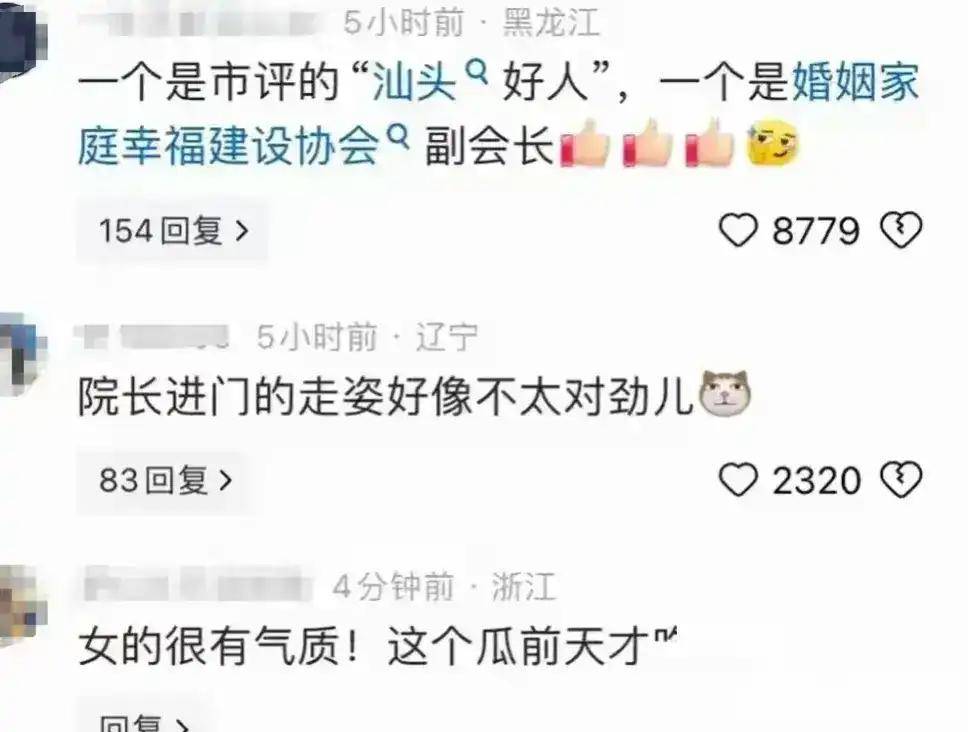Dislike the 院长进门 comment

pos(901,480)
